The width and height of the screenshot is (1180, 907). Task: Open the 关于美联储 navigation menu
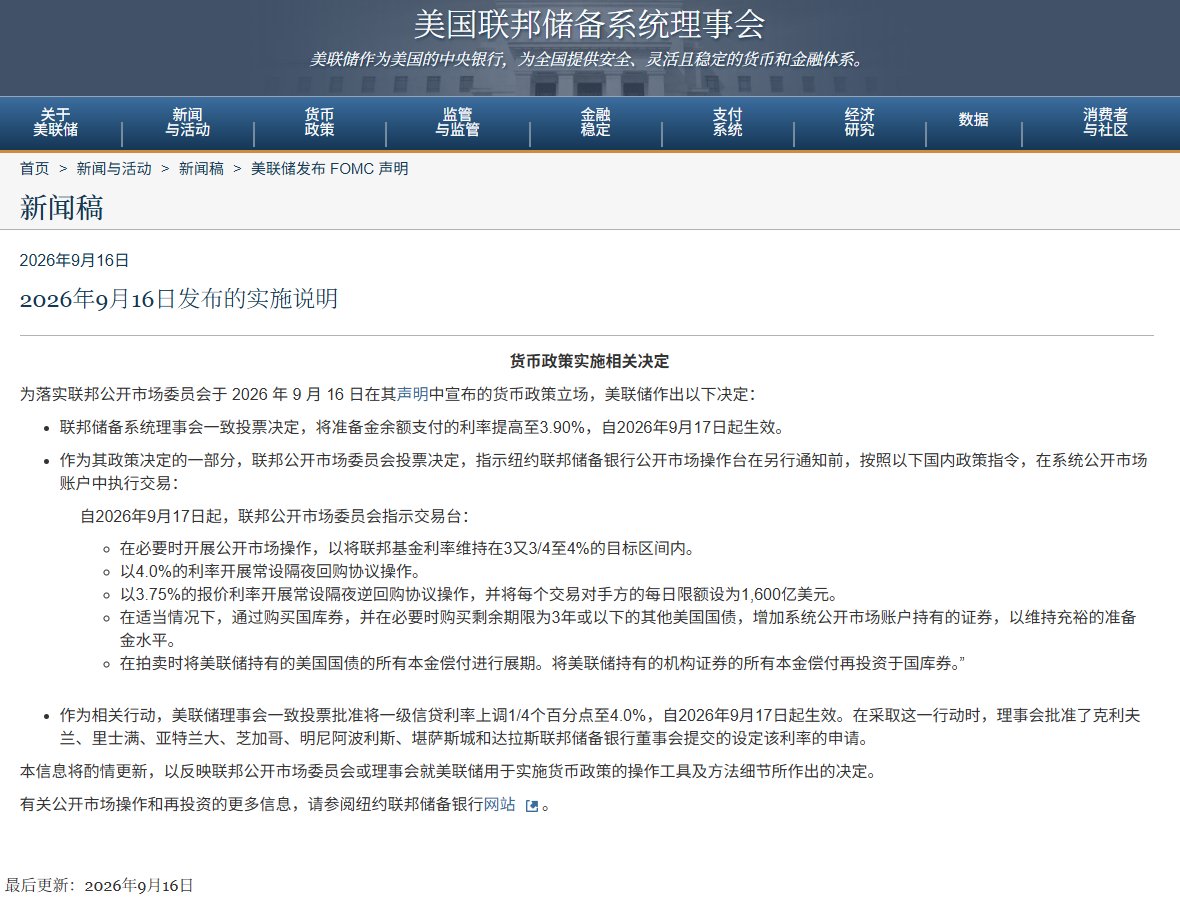point(56,122)
